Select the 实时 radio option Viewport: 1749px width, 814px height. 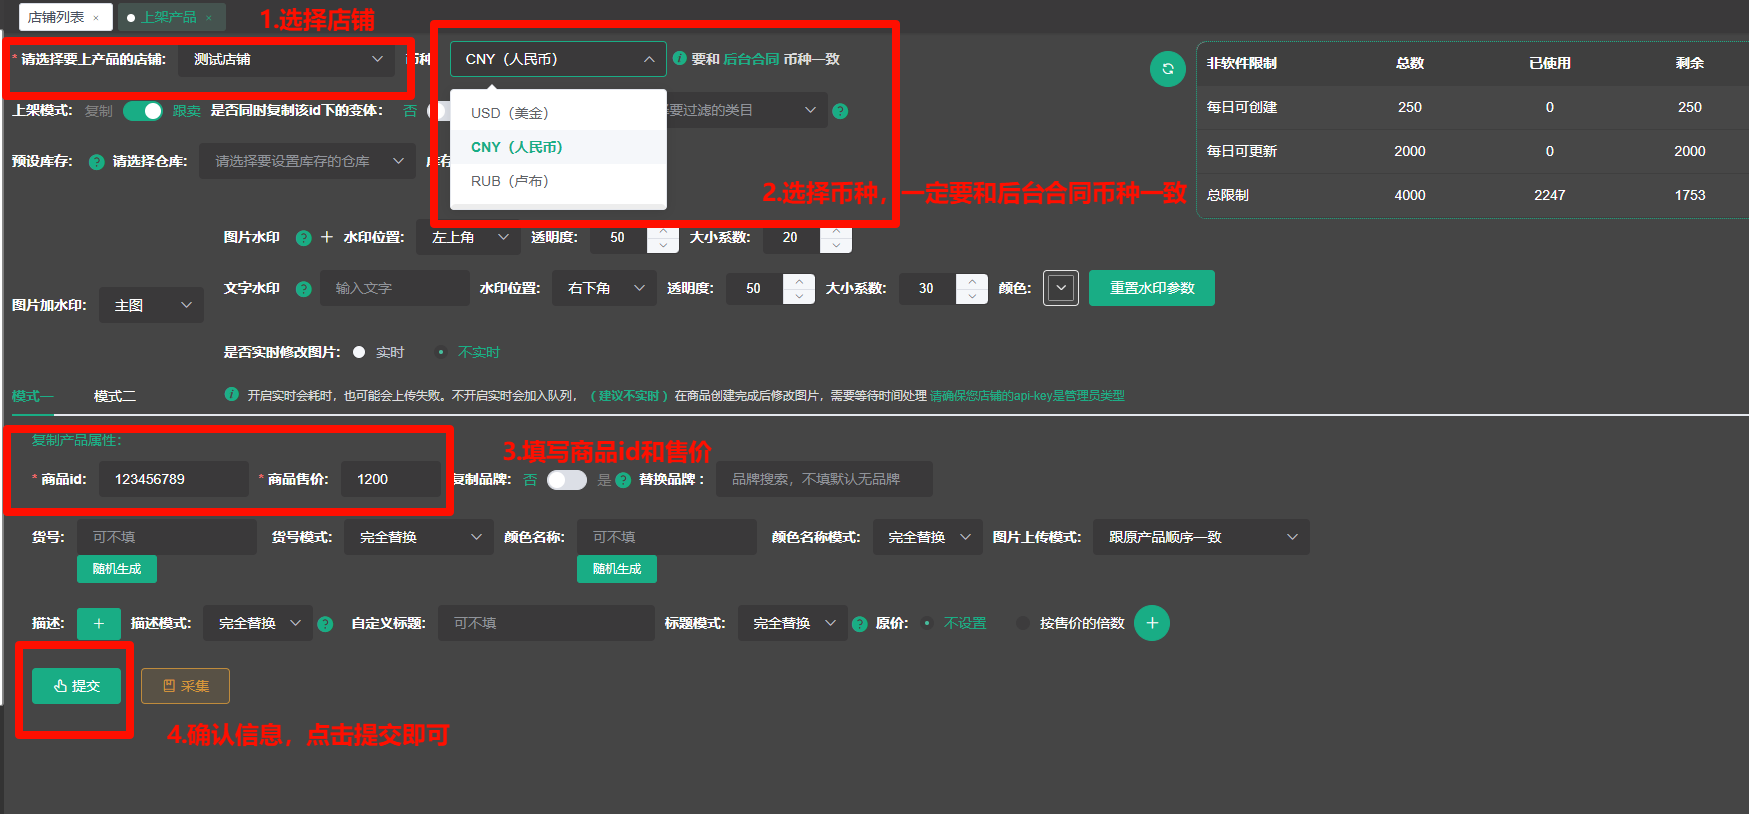coord(360,352)
